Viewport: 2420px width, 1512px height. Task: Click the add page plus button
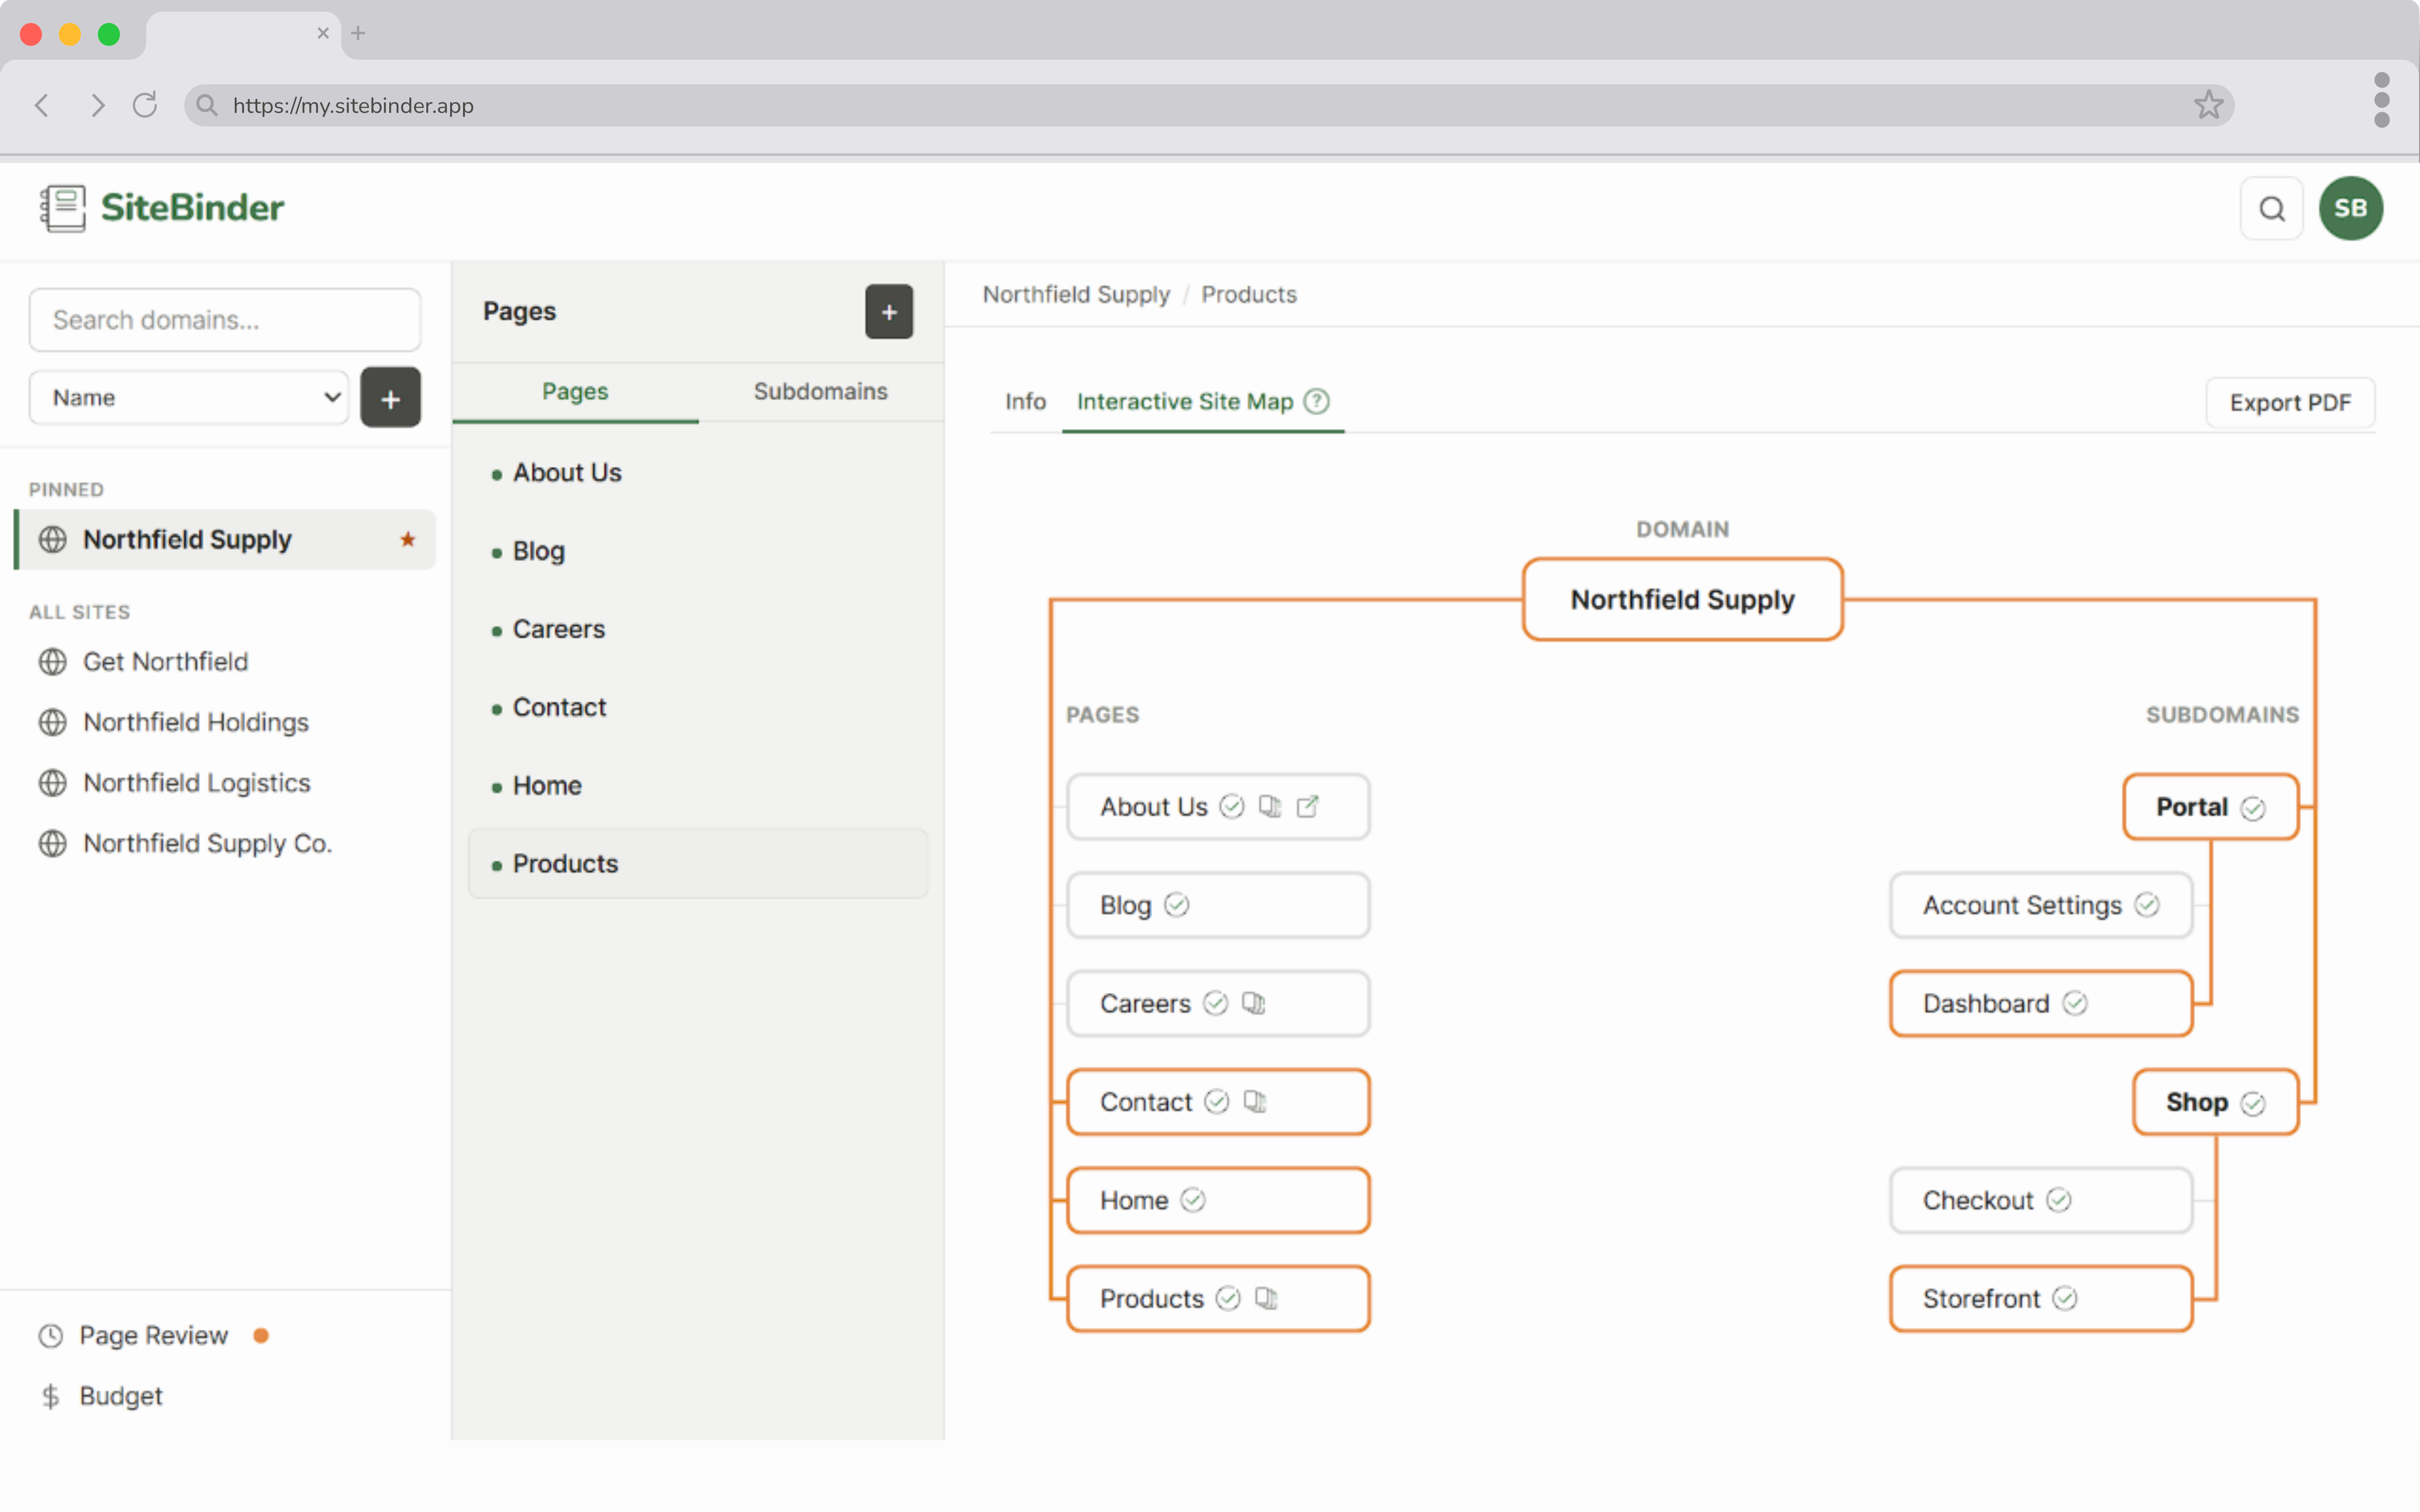coord(889,312)
